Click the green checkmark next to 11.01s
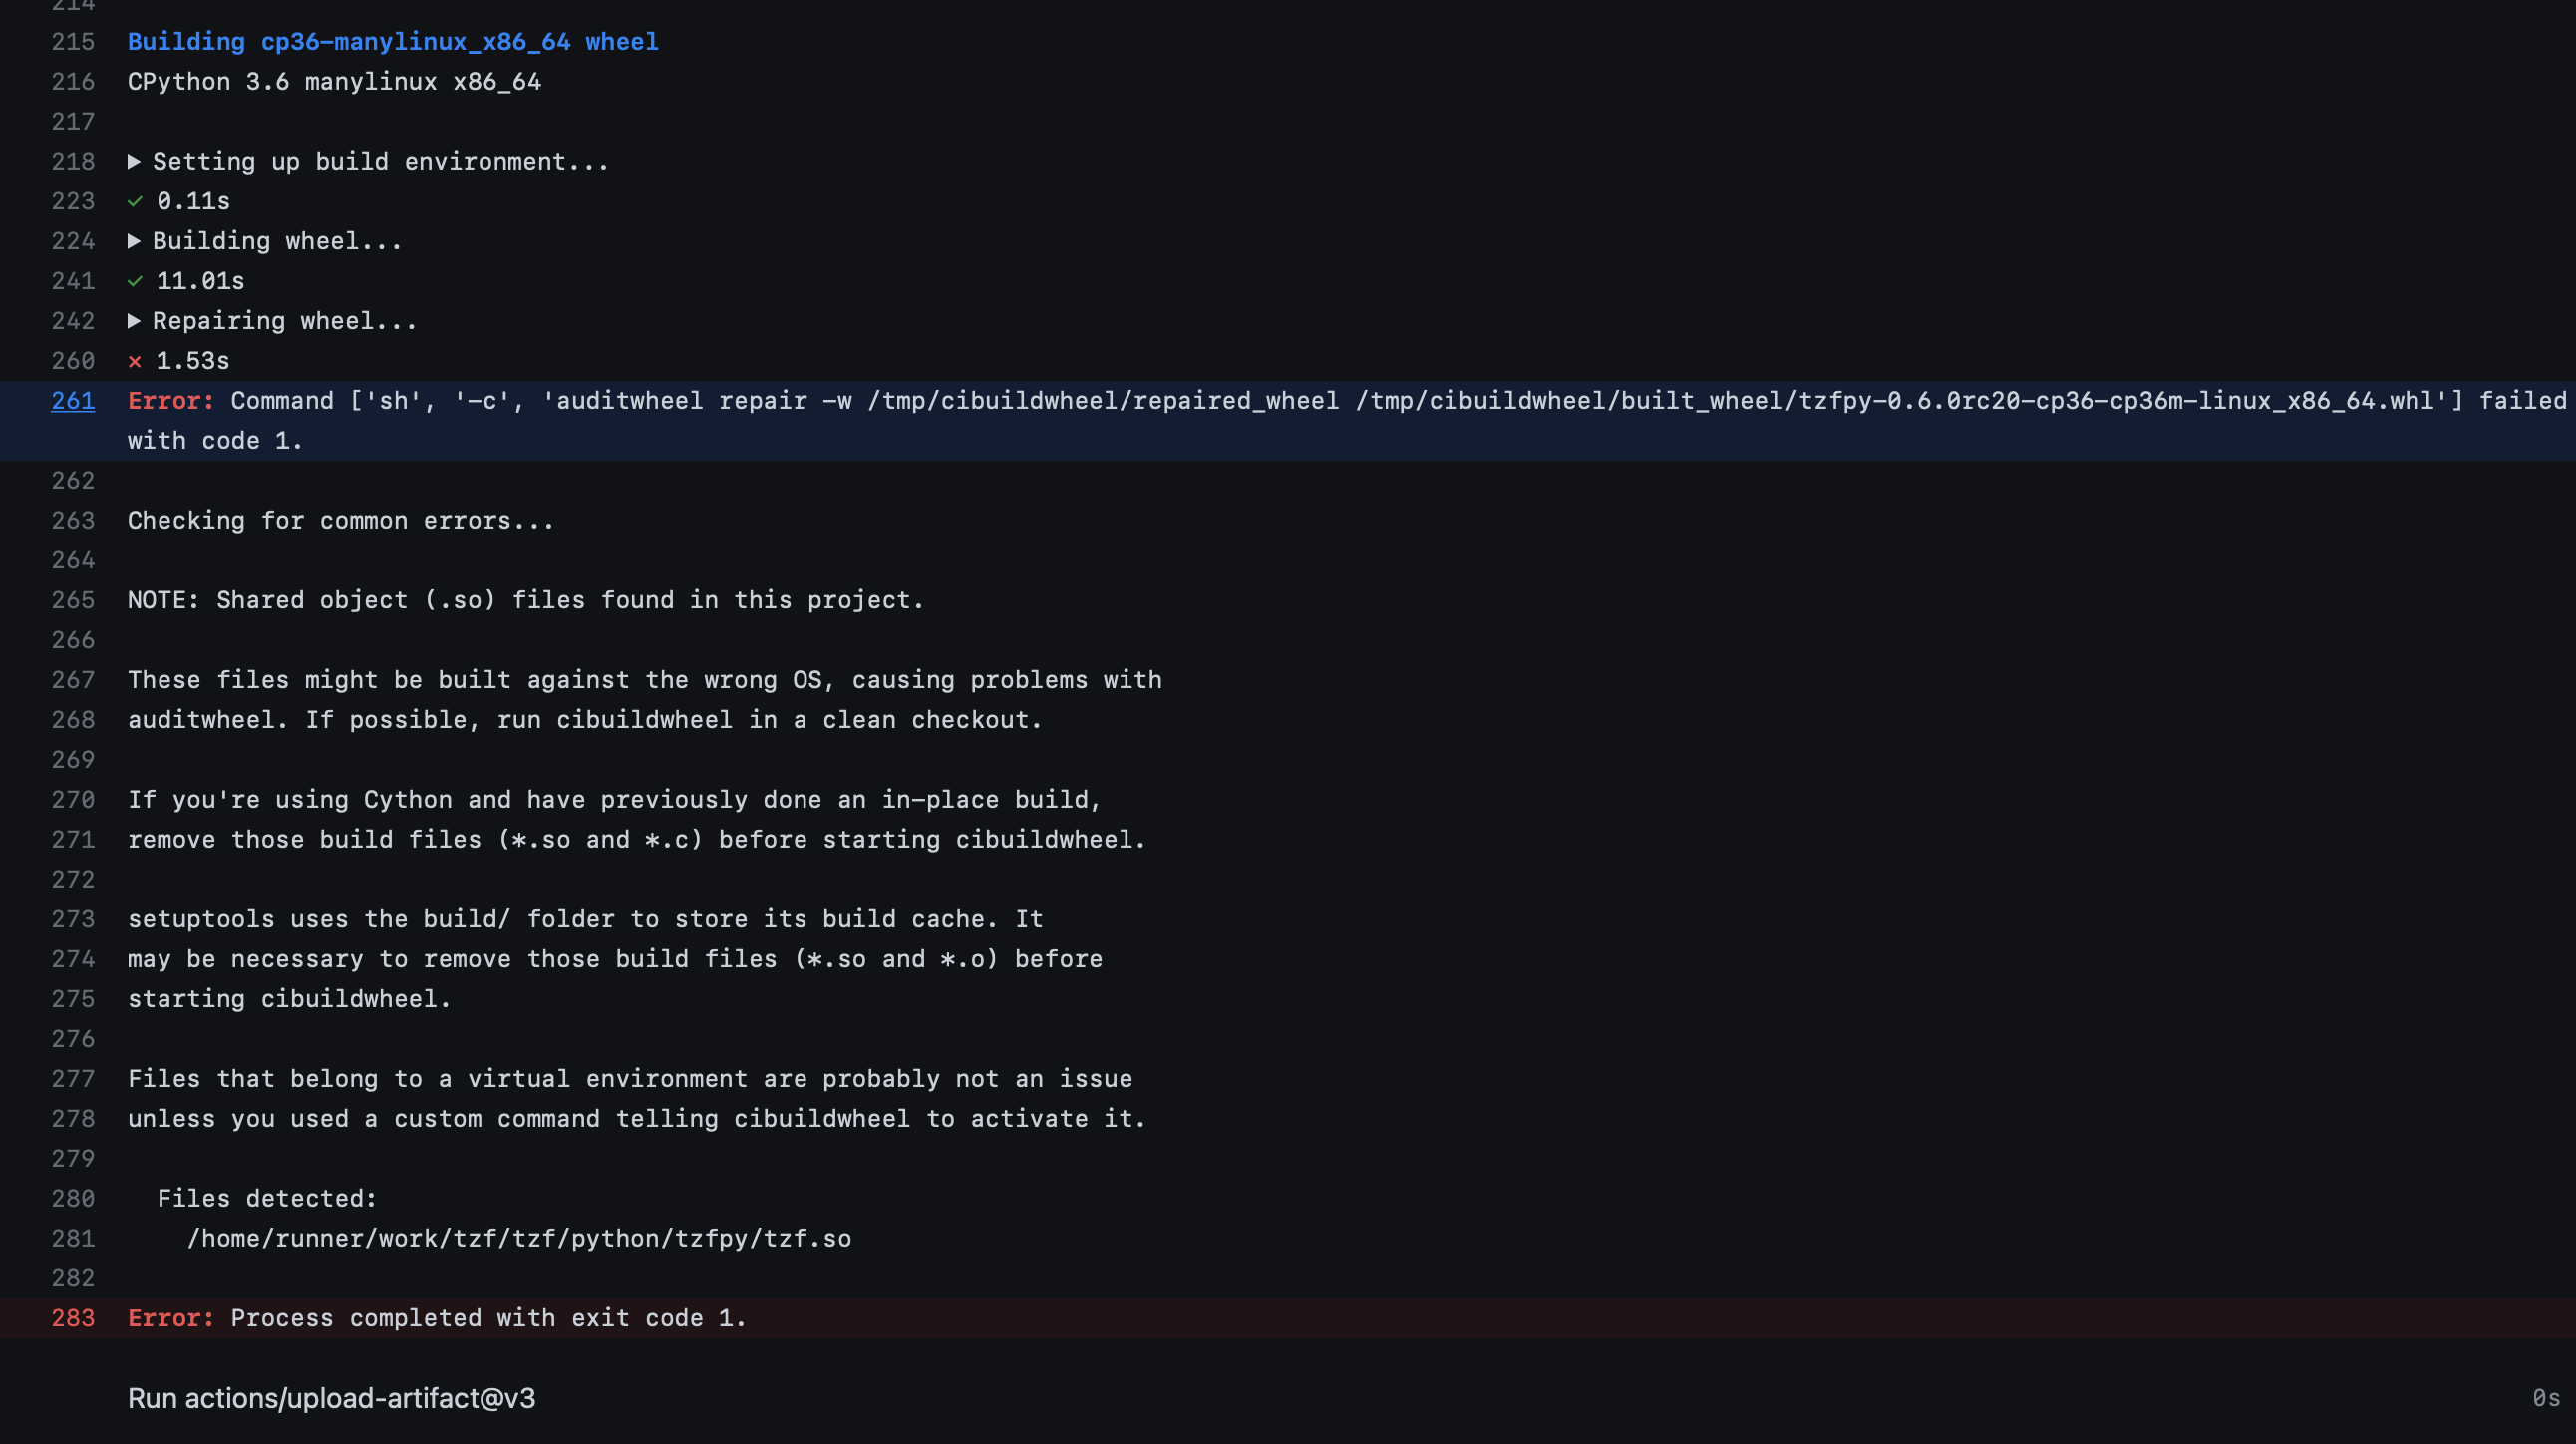The width and height of the screenshot is (2576, 1444). [x=135, y=281]
